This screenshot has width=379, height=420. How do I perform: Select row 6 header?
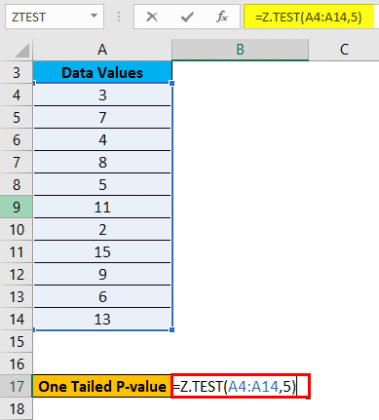pos(16,140)
